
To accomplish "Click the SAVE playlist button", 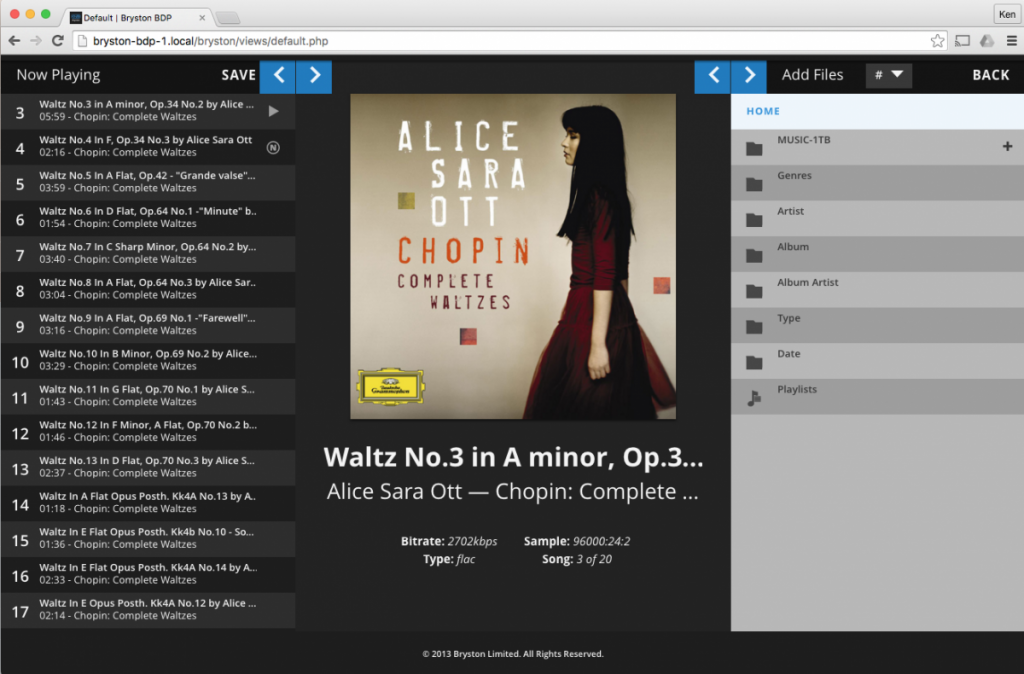I will pyautogui.click(x=238, y=75).
